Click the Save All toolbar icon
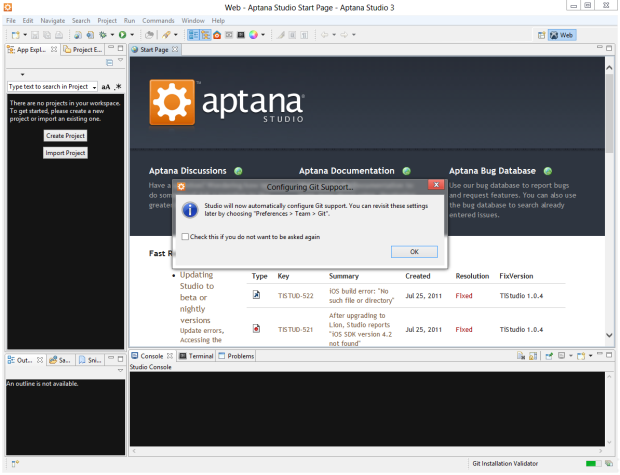 47,35
